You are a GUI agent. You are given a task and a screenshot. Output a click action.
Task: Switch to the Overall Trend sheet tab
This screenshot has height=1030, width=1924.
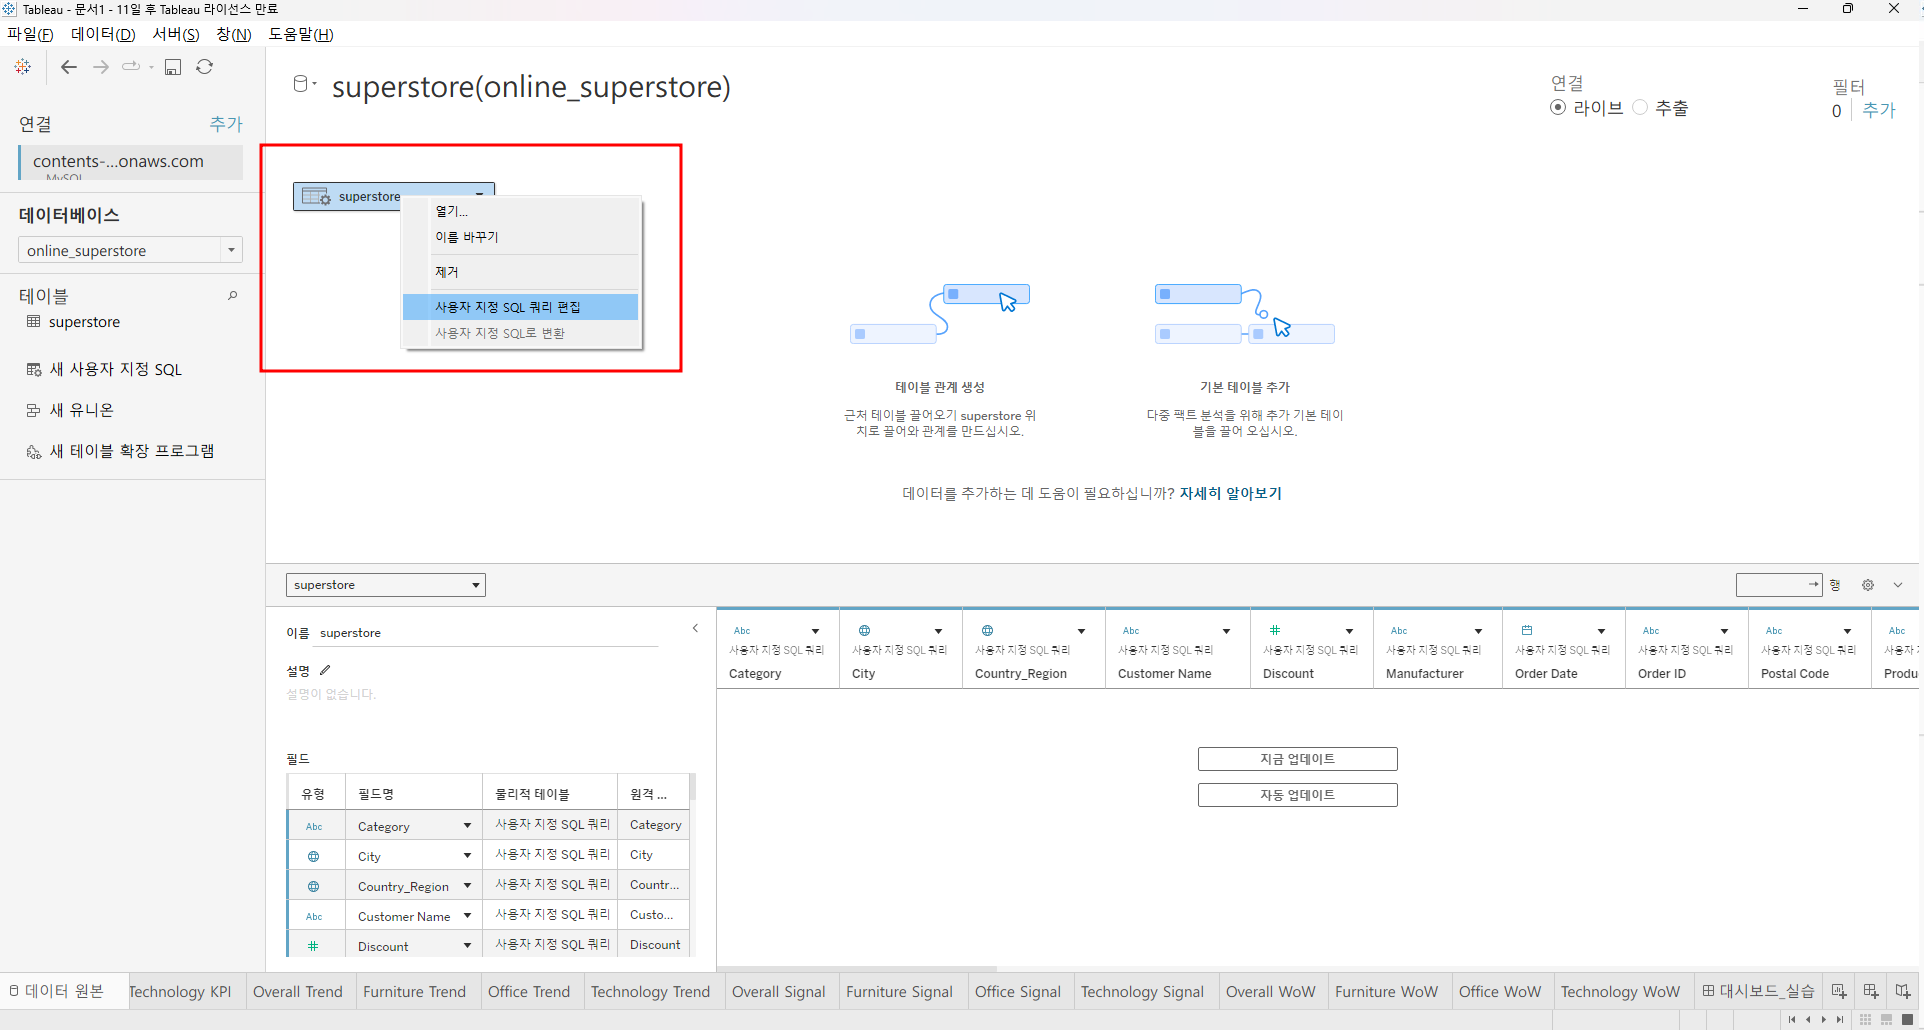tap(298, 991)
